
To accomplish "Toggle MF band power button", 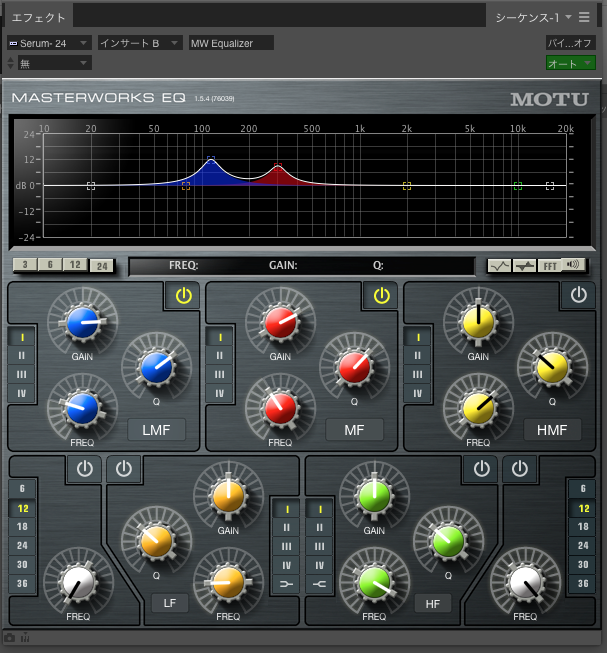I will [381, 296].
